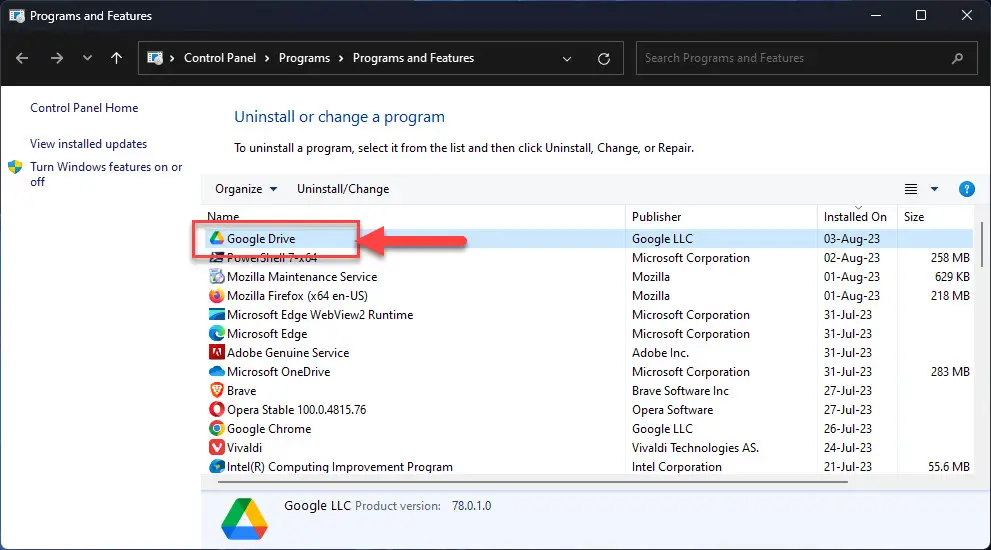The image size is (991, 550).
Task: Click Intel Computing Improvement Program icon
Action: pyautogui.click(x=217, y=466)
